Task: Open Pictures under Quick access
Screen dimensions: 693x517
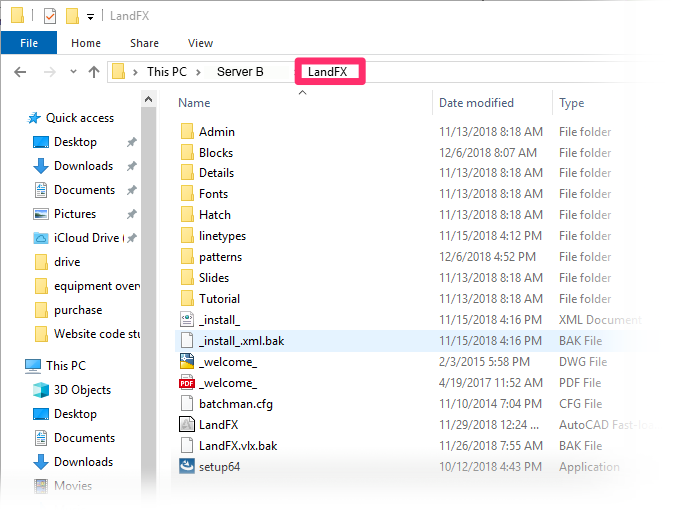Action: (x=75, y=213)
